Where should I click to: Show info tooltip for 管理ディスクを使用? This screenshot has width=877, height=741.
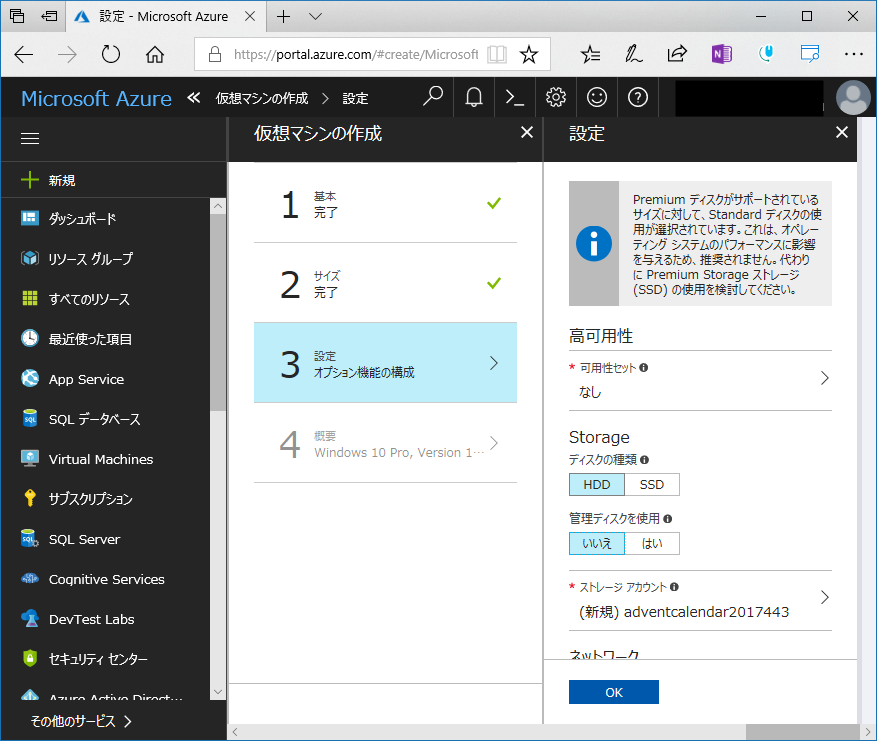point(667,519)
